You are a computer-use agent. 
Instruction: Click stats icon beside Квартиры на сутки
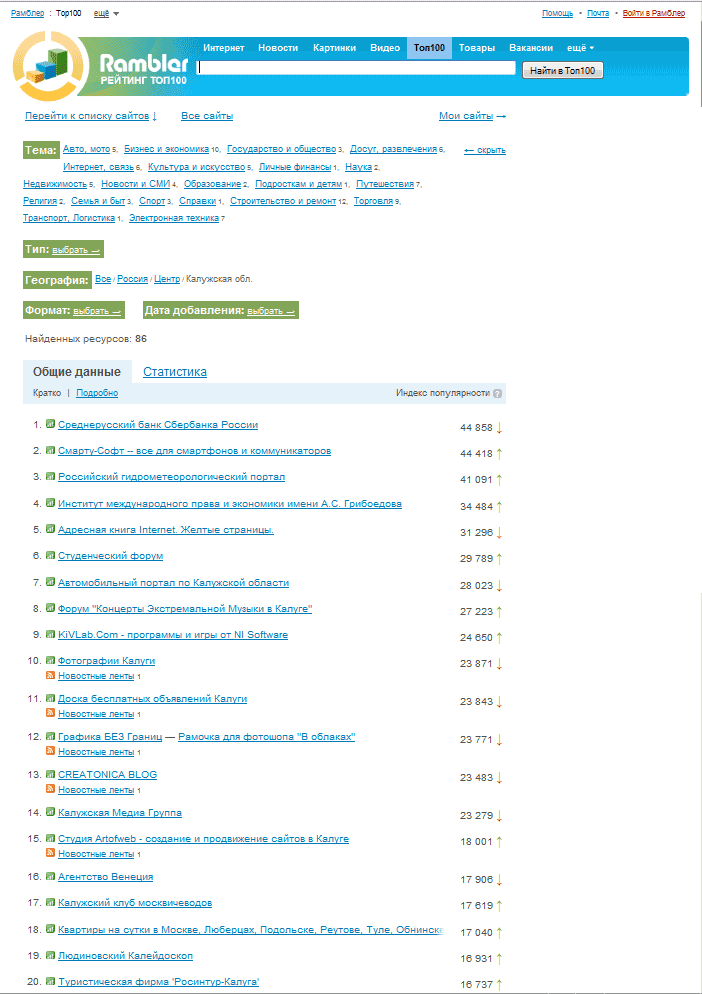pos(51,929)
